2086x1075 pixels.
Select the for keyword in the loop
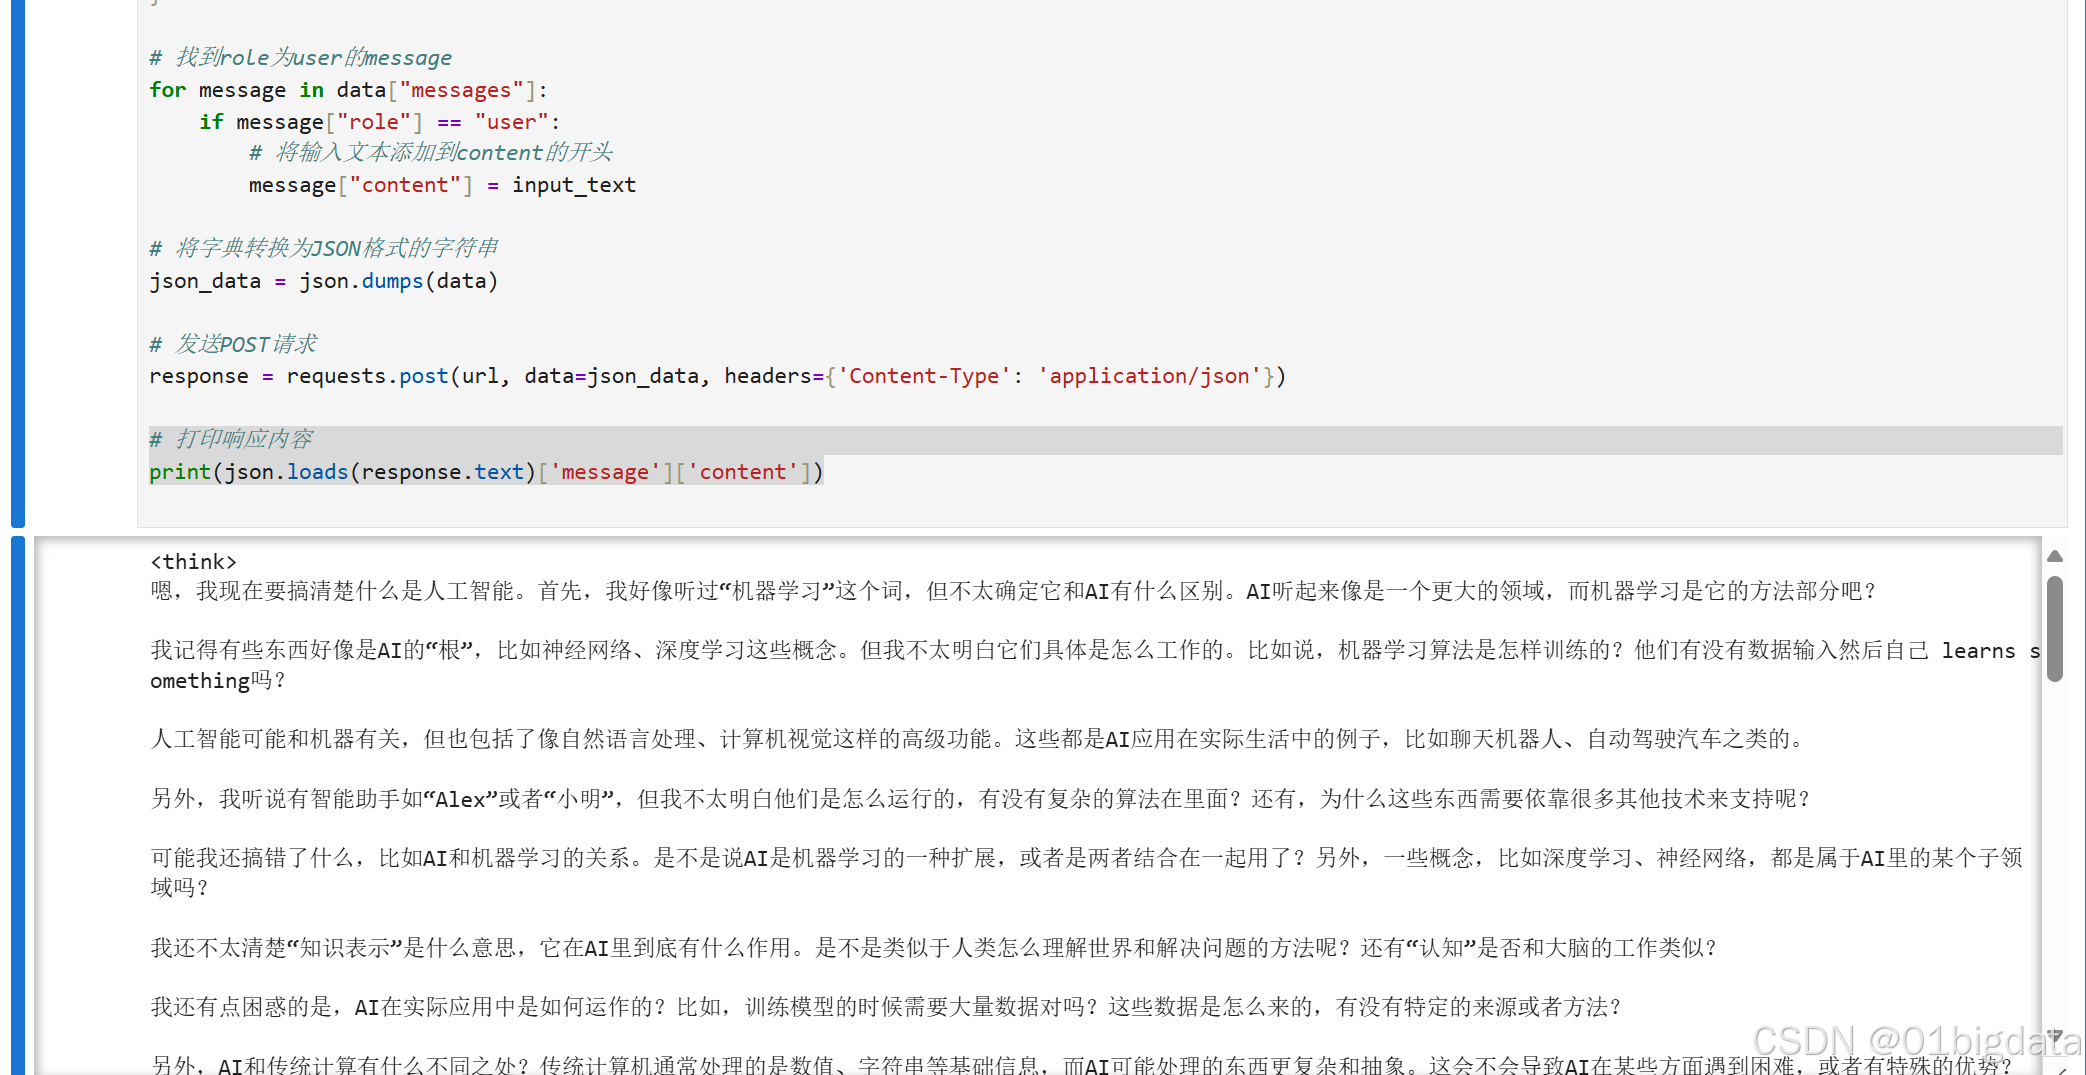[166, 89]
